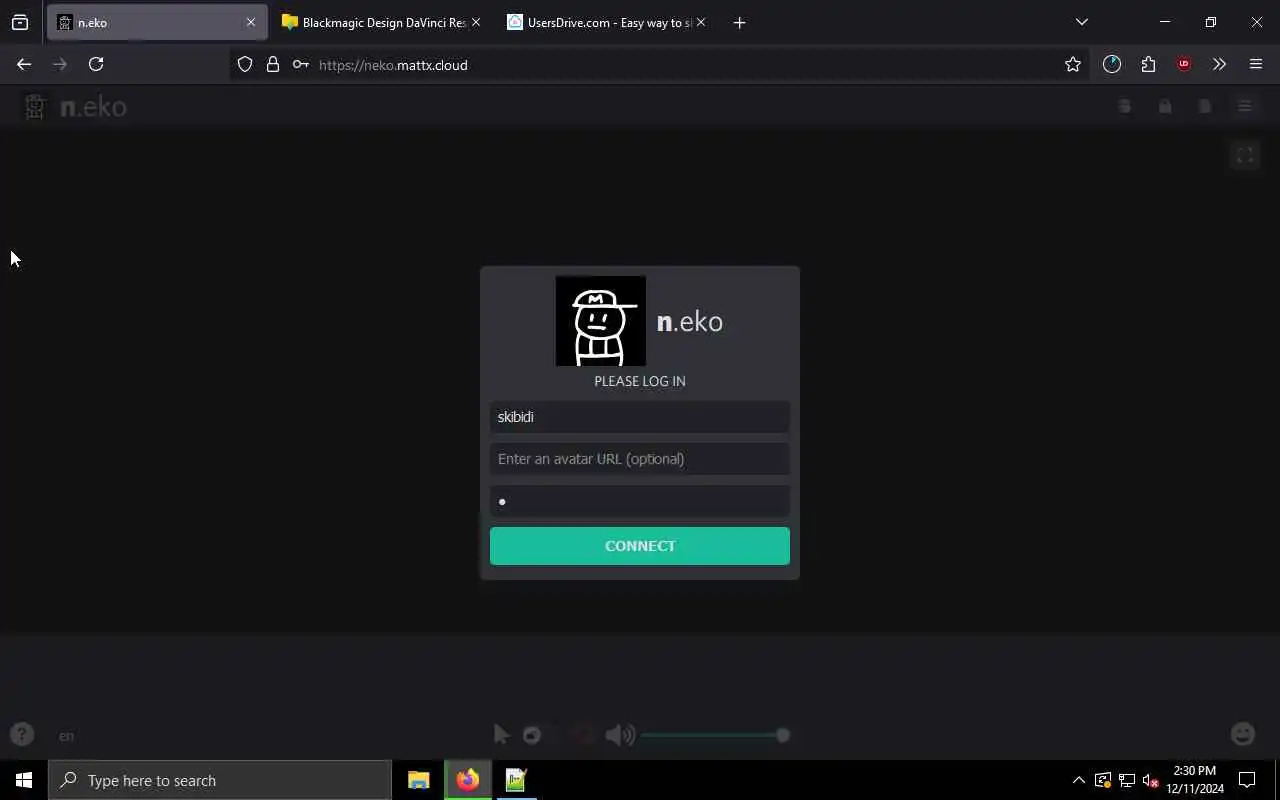Click the site security padlock icon
1280x800 pixels.
tap(272, 64)
